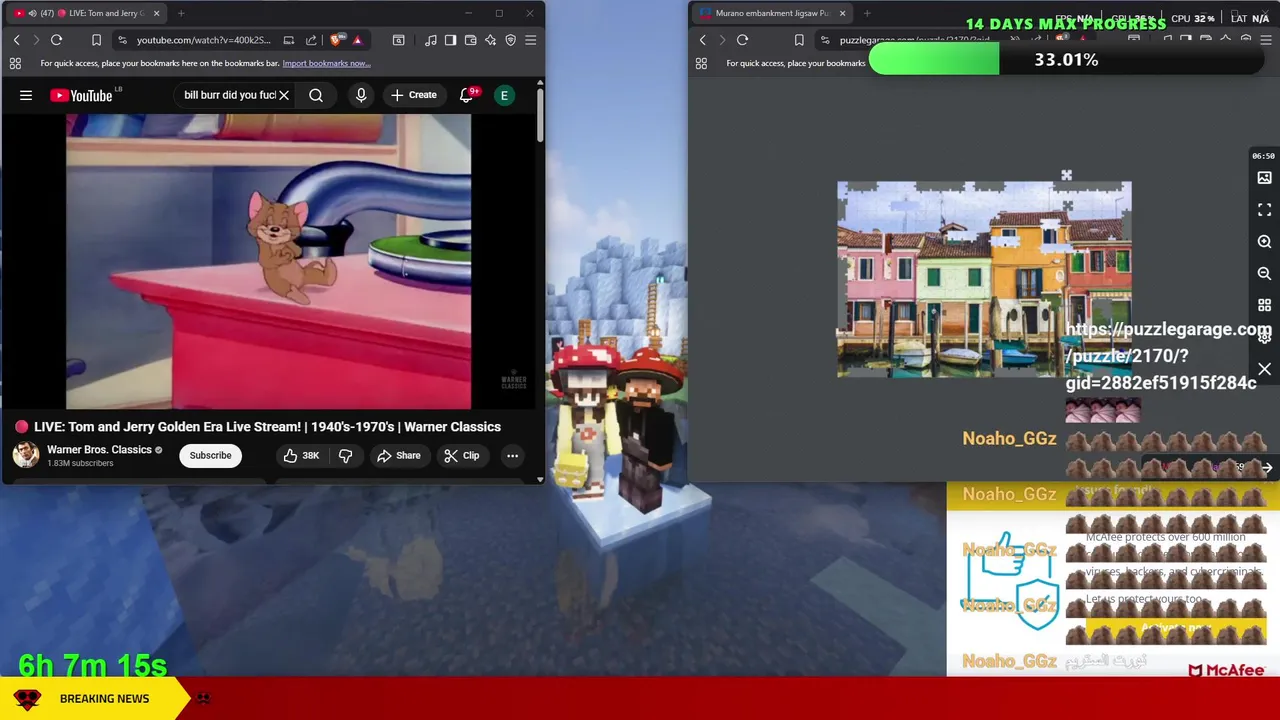Share the Tom and Jerry video
Image resolution: width=1280 pixels, height=720 pixels.
point(399,455)
